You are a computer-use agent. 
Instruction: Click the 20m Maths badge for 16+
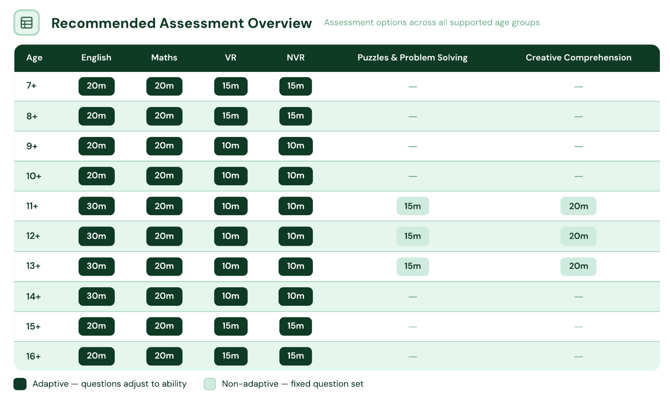[165, 356]
